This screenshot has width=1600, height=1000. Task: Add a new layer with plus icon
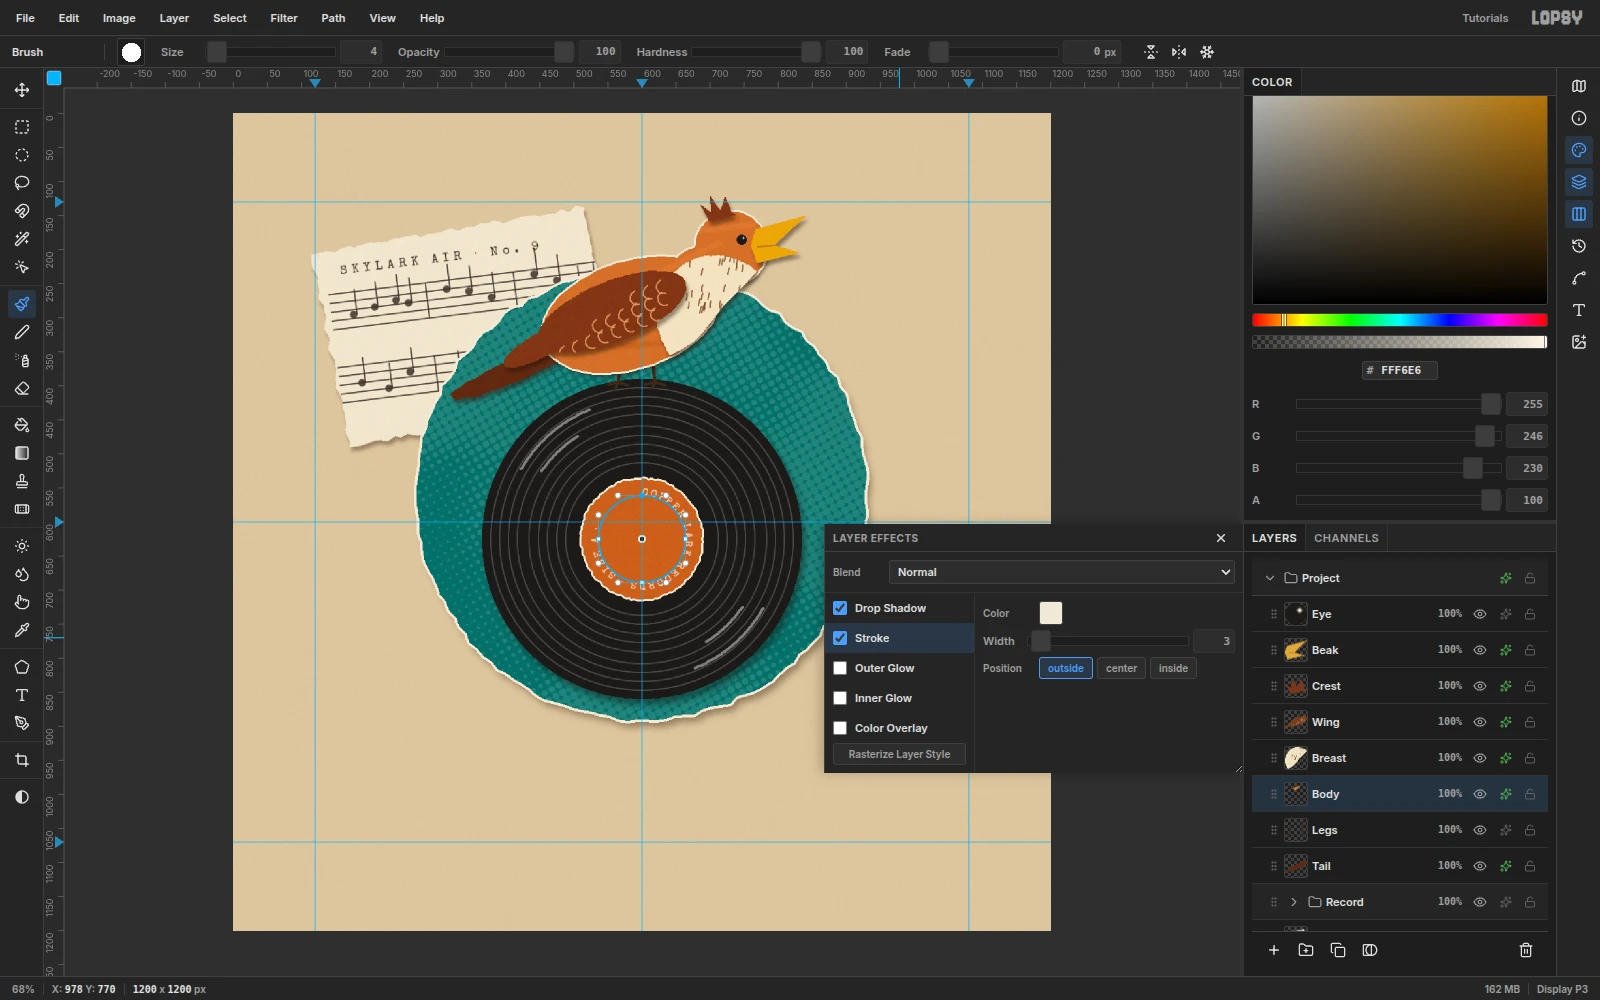(x=1274, y=950)
